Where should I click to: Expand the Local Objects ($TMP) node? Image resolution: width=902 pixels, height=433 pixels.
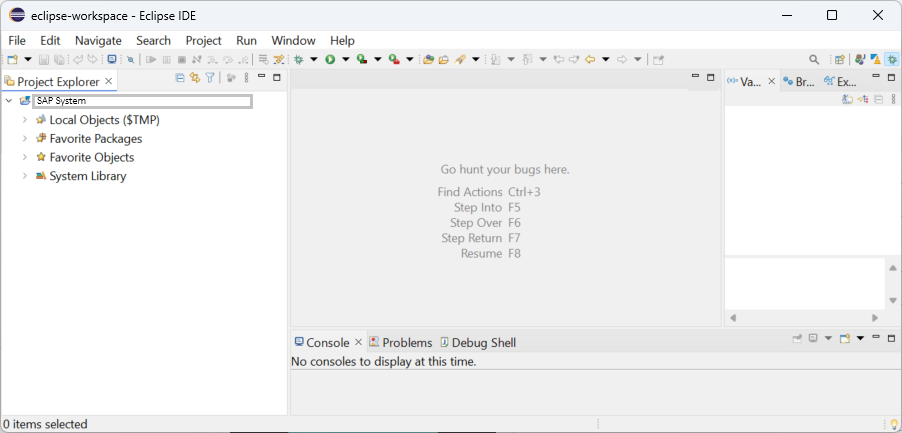point(25,120)
